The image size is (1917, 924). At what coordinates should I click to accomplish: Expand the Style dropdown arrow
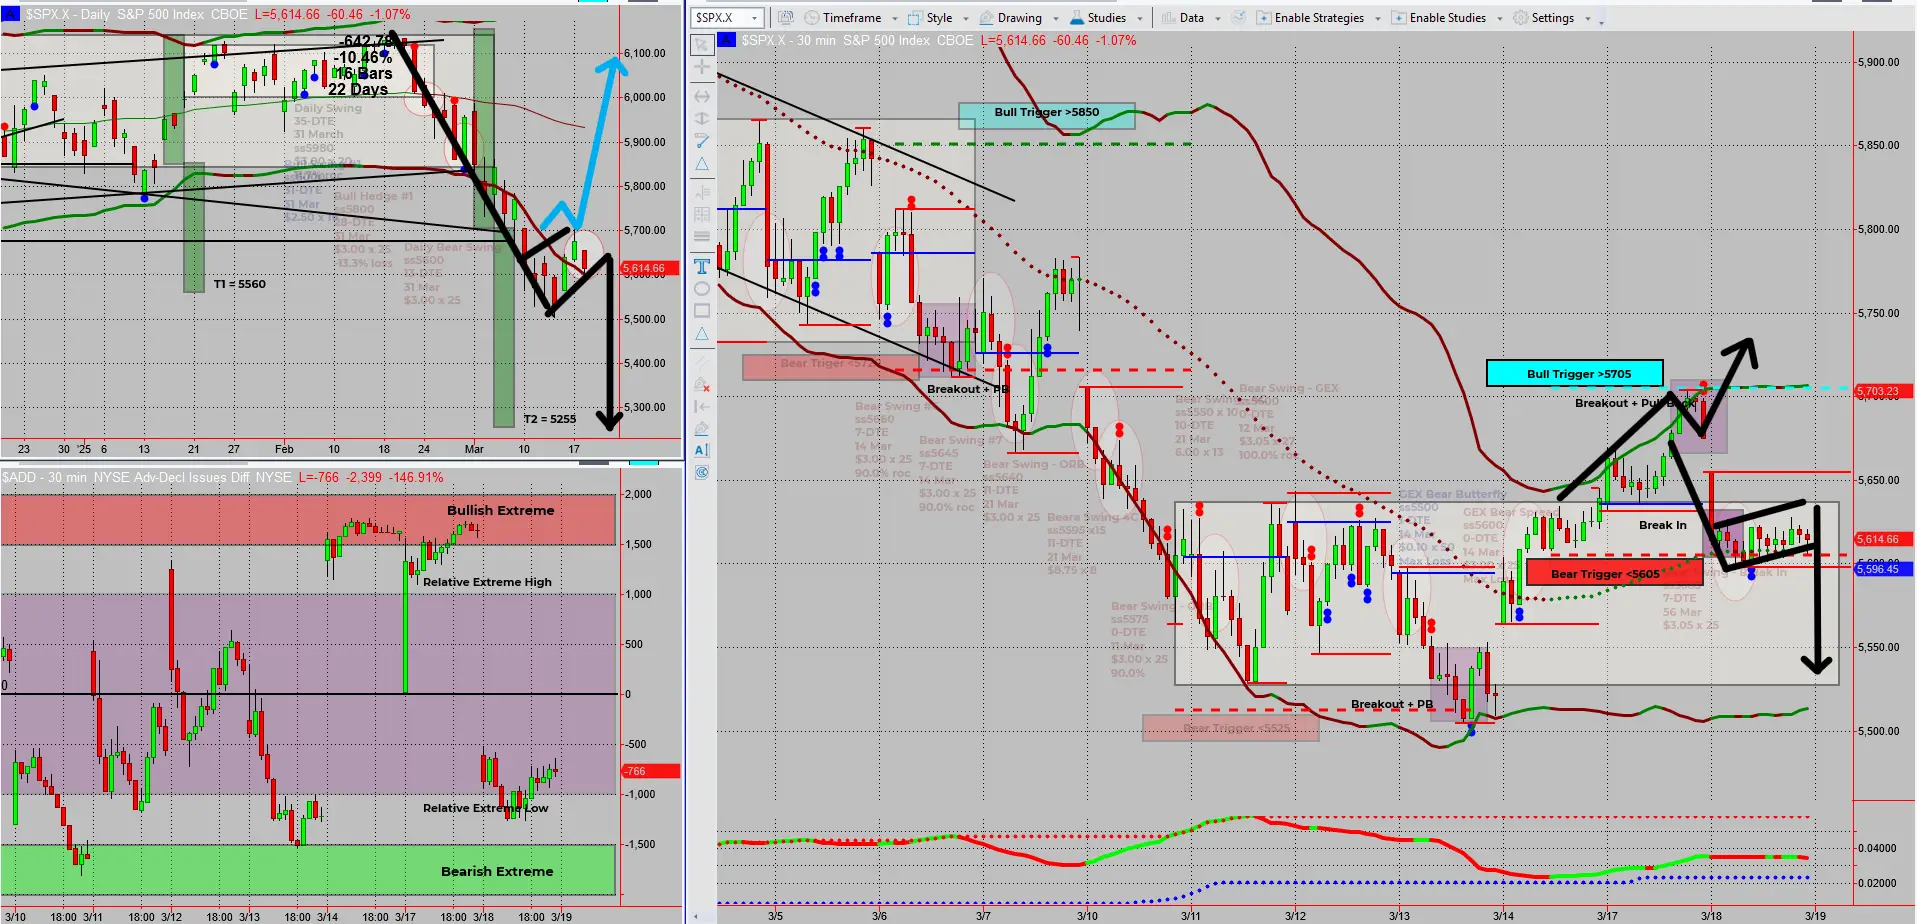tap(965, 18)
